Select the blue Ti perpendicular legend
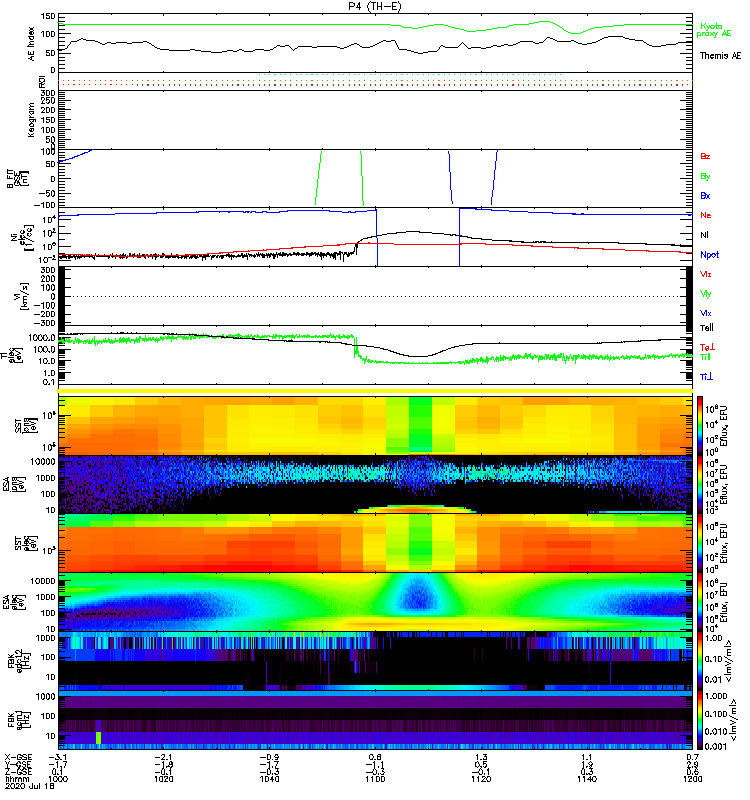This screenshot has height=800, width=750. pyautogui.click(x=706, y=377)
